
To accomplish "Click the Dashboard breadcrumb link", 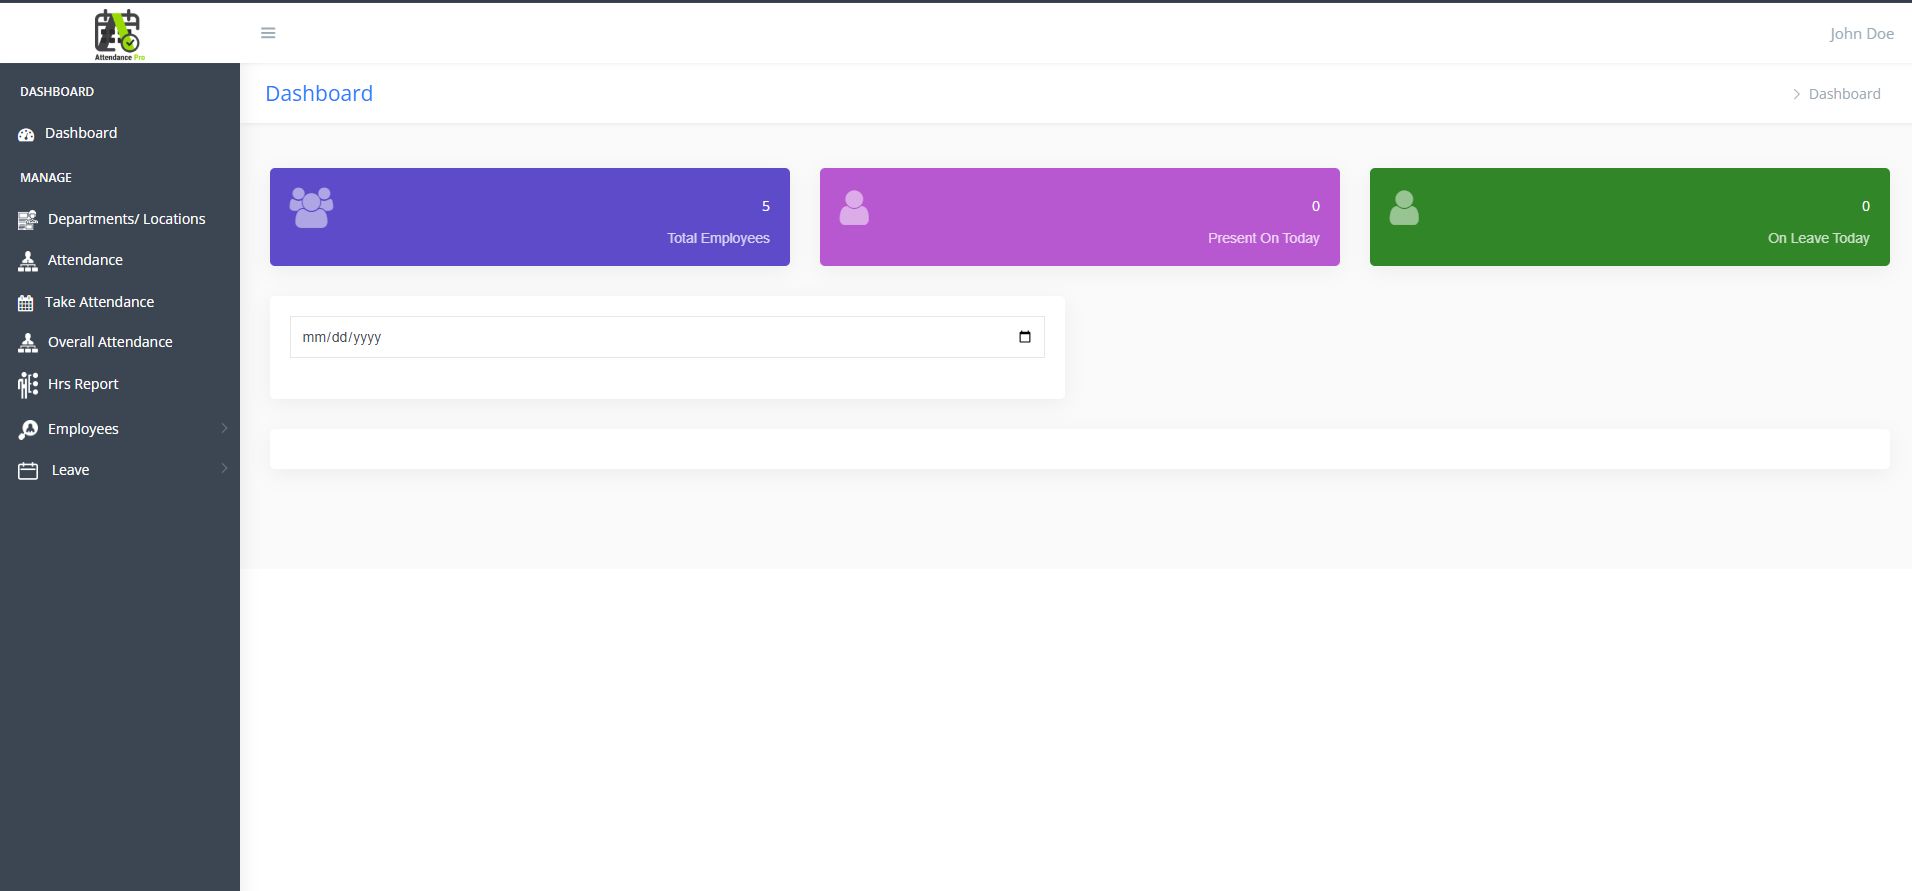I will pyautogui.click(x=1844, y=94).
